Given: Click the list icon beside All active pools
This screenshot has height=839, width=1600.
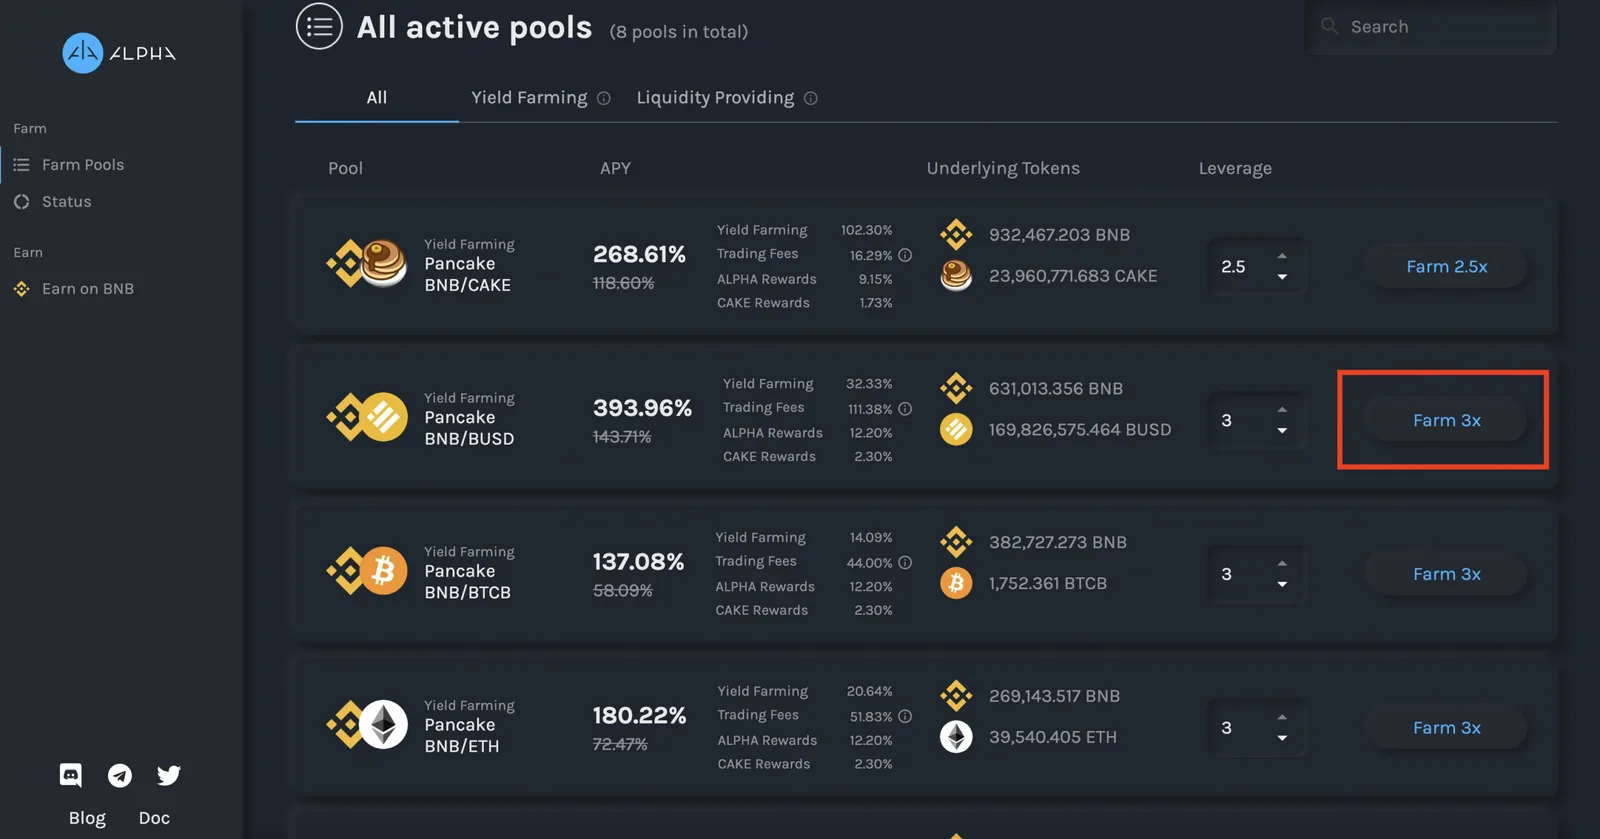Looking at the screenshot, I should [319, 27].
